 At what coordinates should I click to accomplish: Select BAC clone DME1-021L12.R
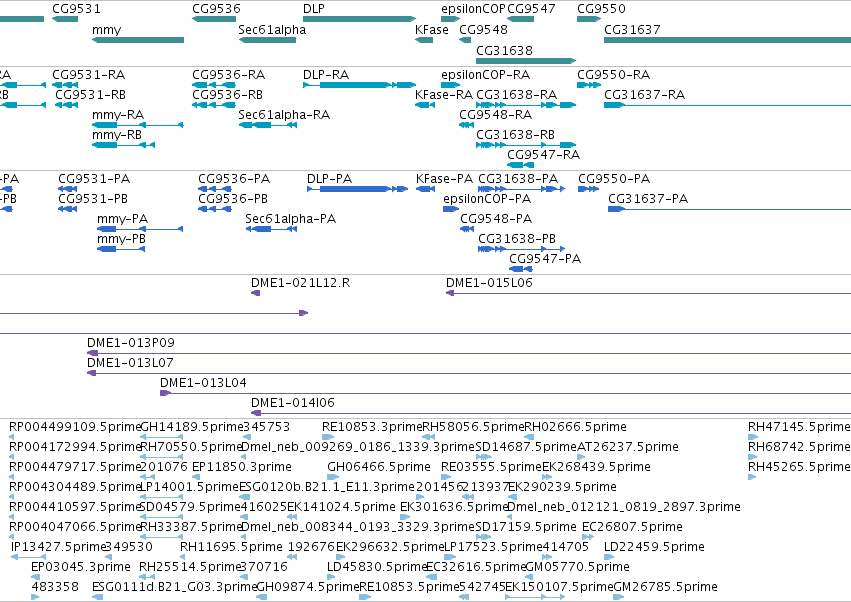pos(300,283)
